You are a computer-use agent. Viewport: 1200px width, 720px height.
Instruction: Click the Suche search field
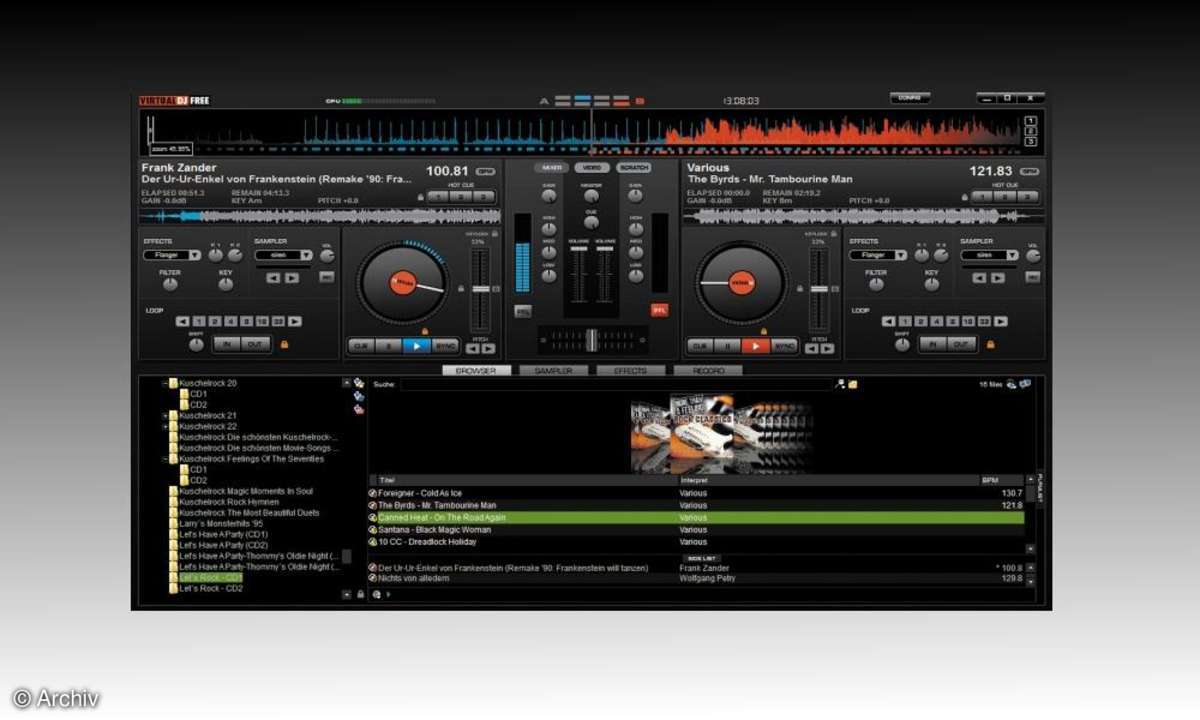pos(616,384)
